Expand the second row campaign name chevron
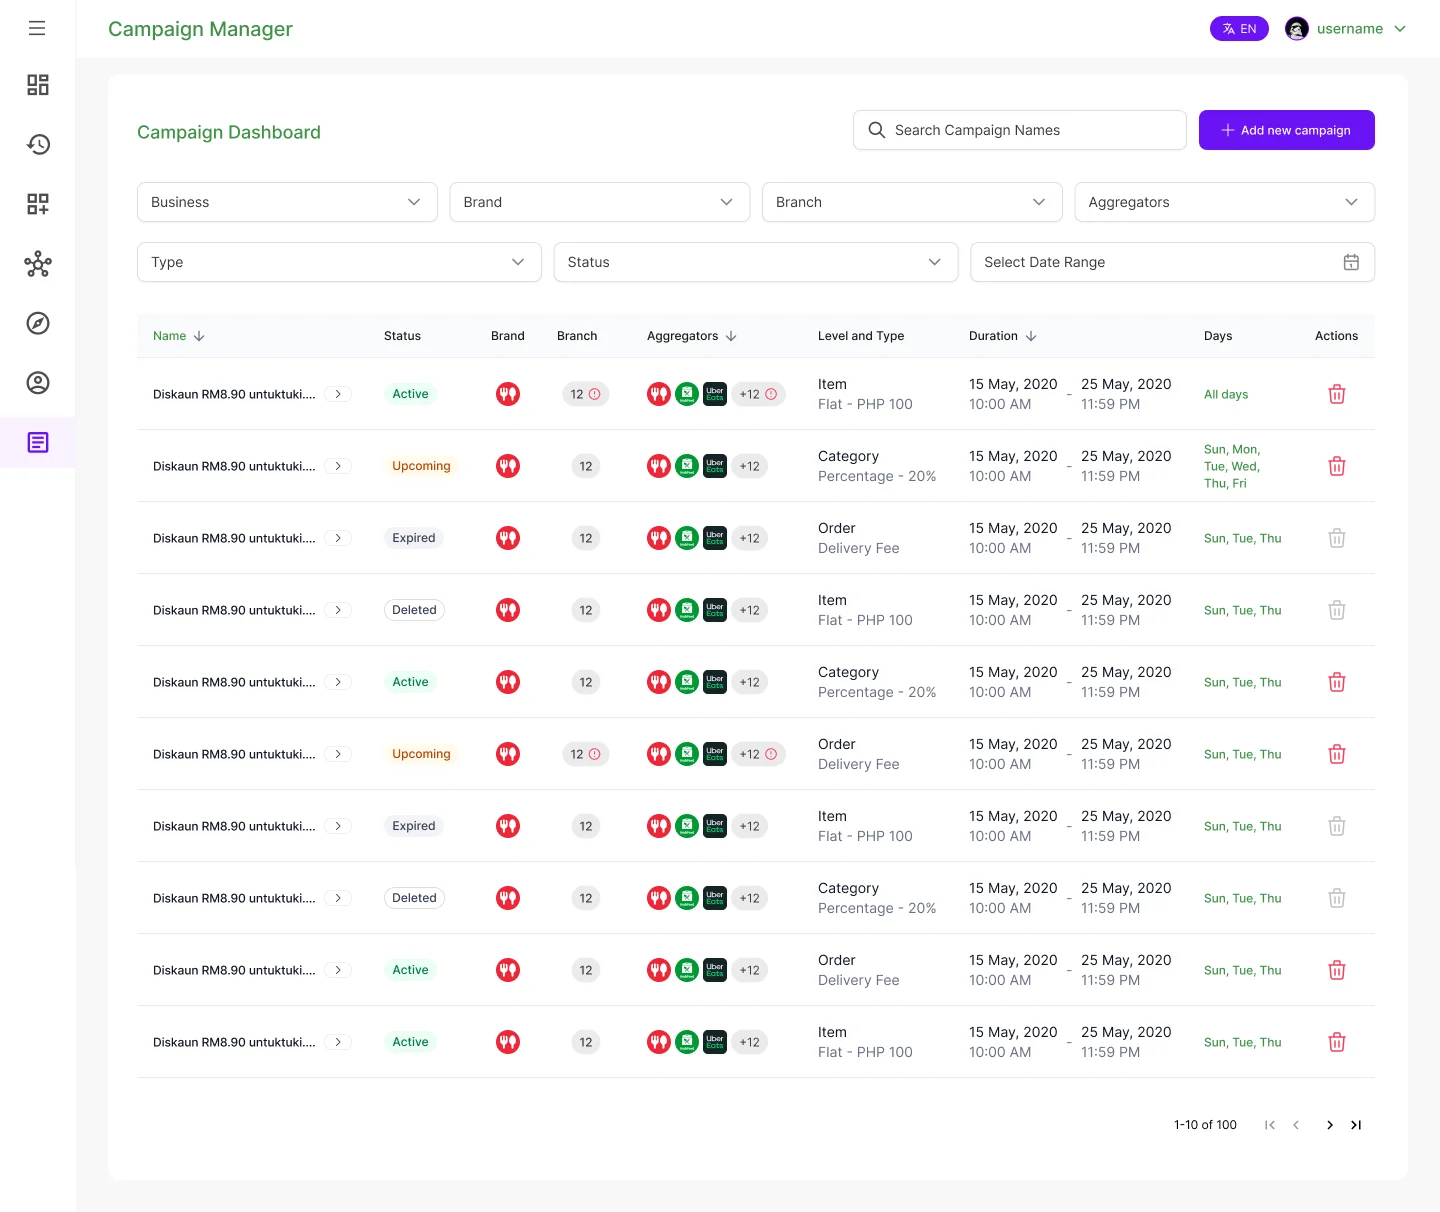The height and width of the screenshot is (1212, 1440). [338, 466]
